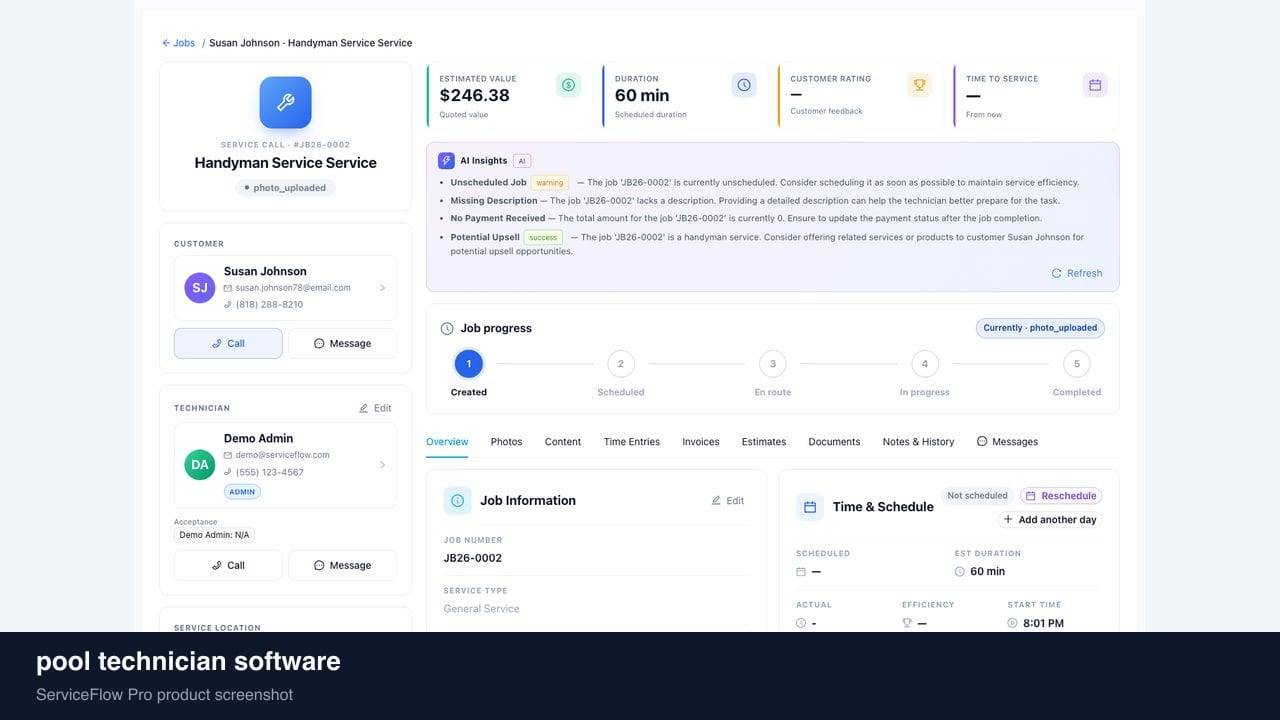Click step 2 Scheduled progress marker
Image resolution: width=1280 pixels, height=720 pixels.
tap(621, 364)
